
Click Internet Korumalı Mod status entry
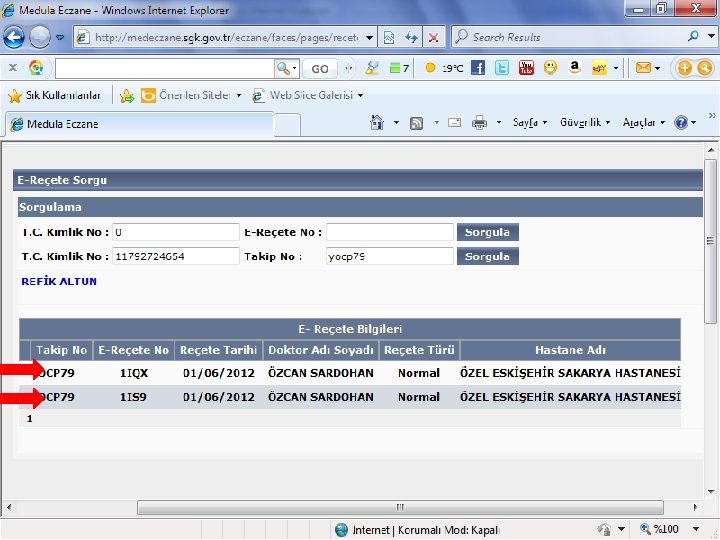[x=417, y=530]
